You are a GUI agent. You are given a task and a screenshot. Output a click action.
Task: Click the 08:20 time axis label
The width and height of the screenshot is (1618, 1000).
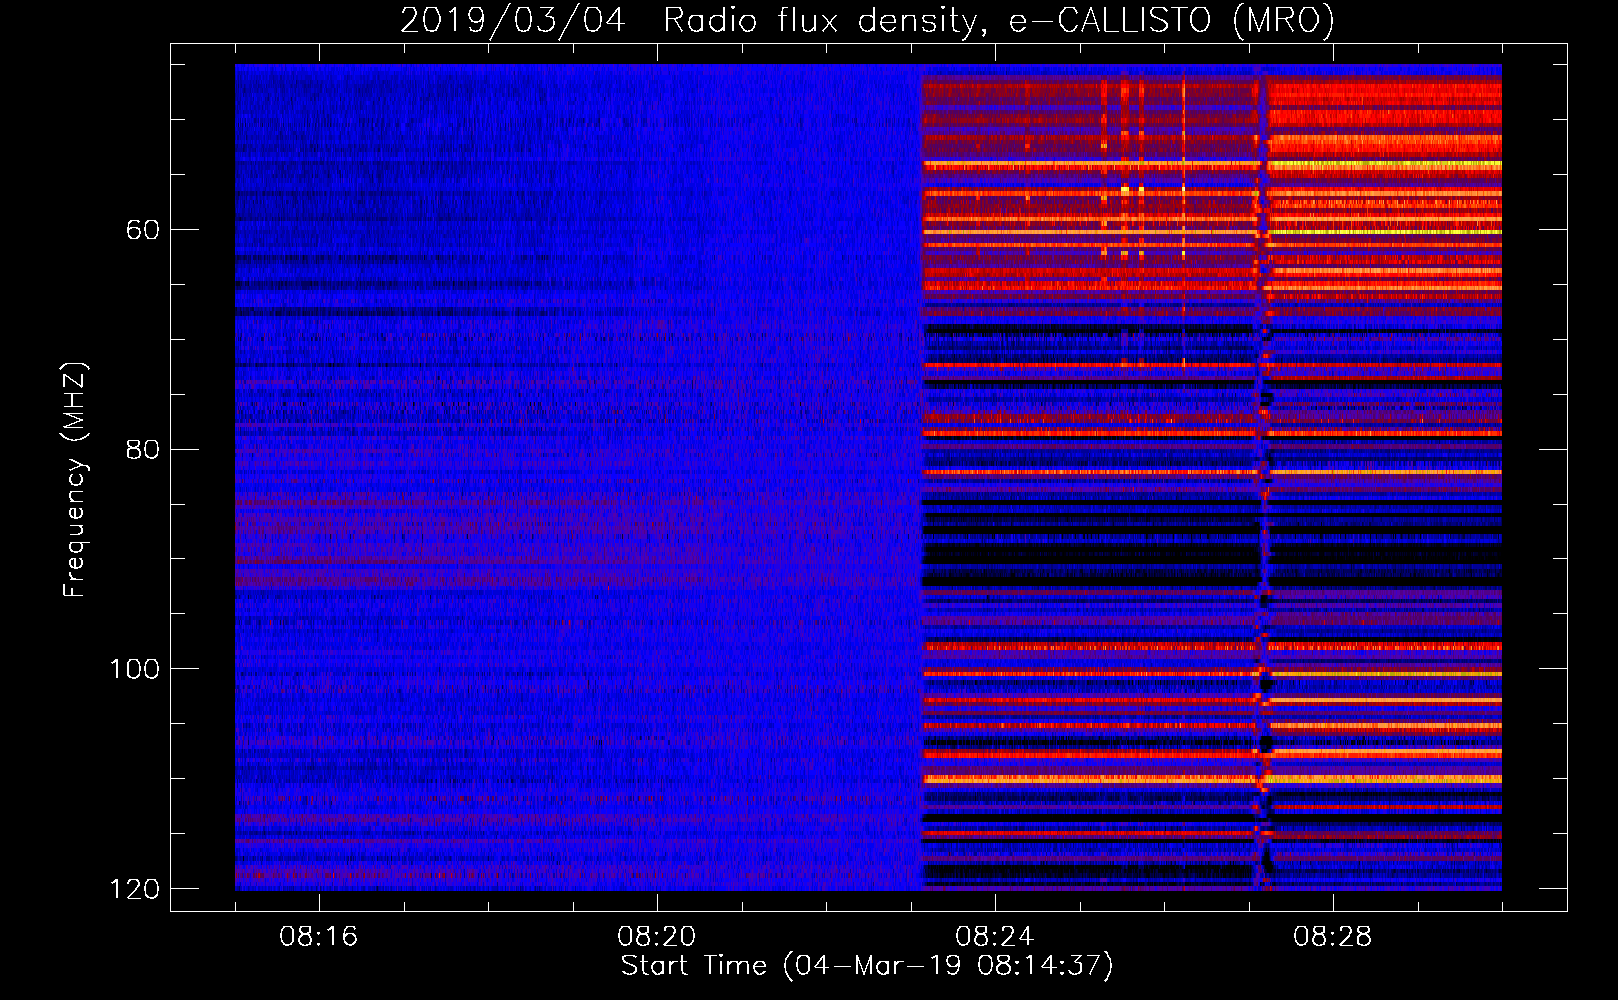pyautogui.click(x=656, y=937)
